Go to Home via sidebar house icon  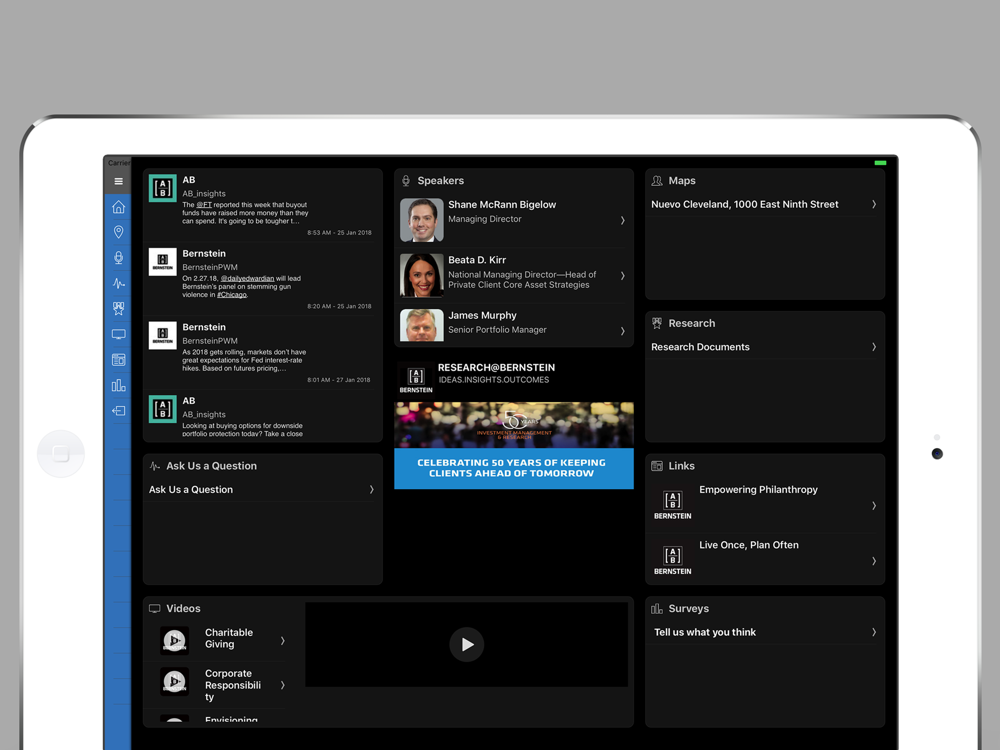tap(119, 207)
